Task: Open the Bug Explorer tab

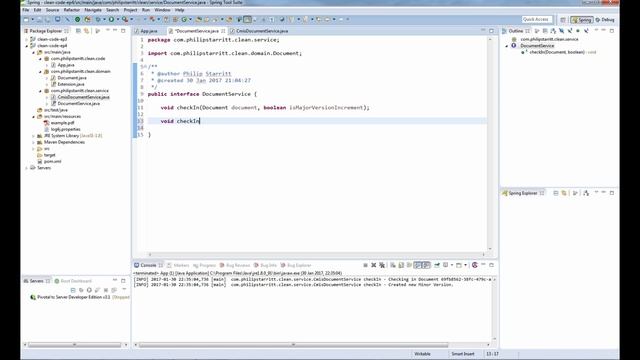Action: [x=299, y=265]
